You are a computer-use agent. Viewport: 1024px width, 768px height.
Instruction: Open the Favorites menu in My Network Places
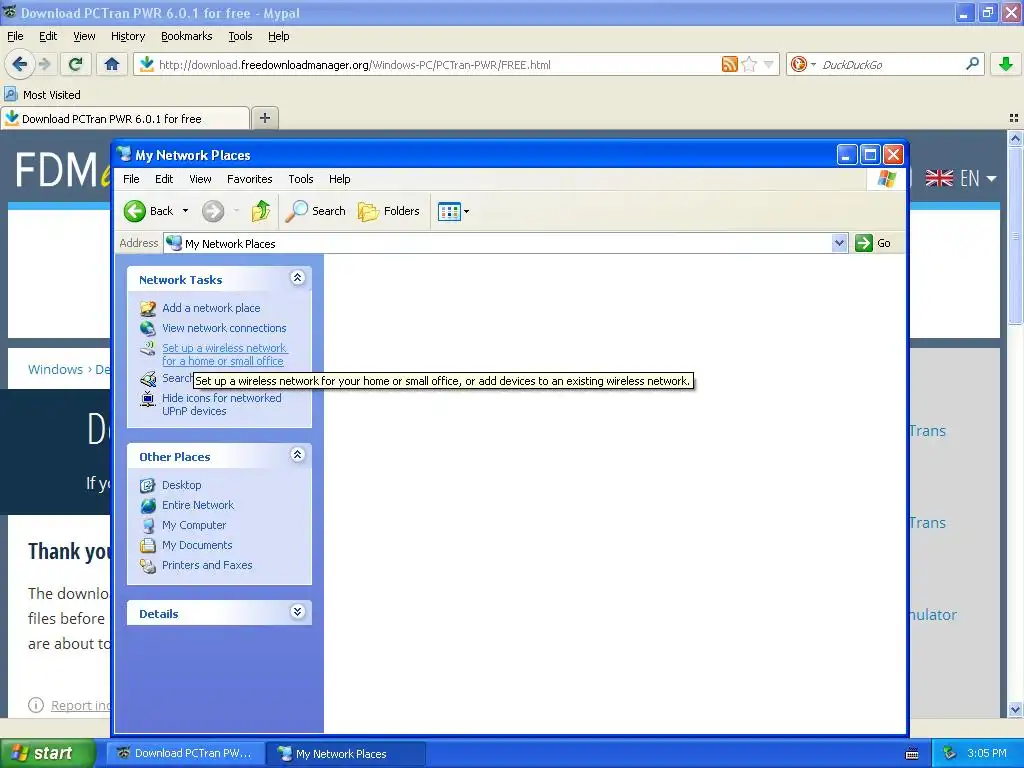point(249,179)
